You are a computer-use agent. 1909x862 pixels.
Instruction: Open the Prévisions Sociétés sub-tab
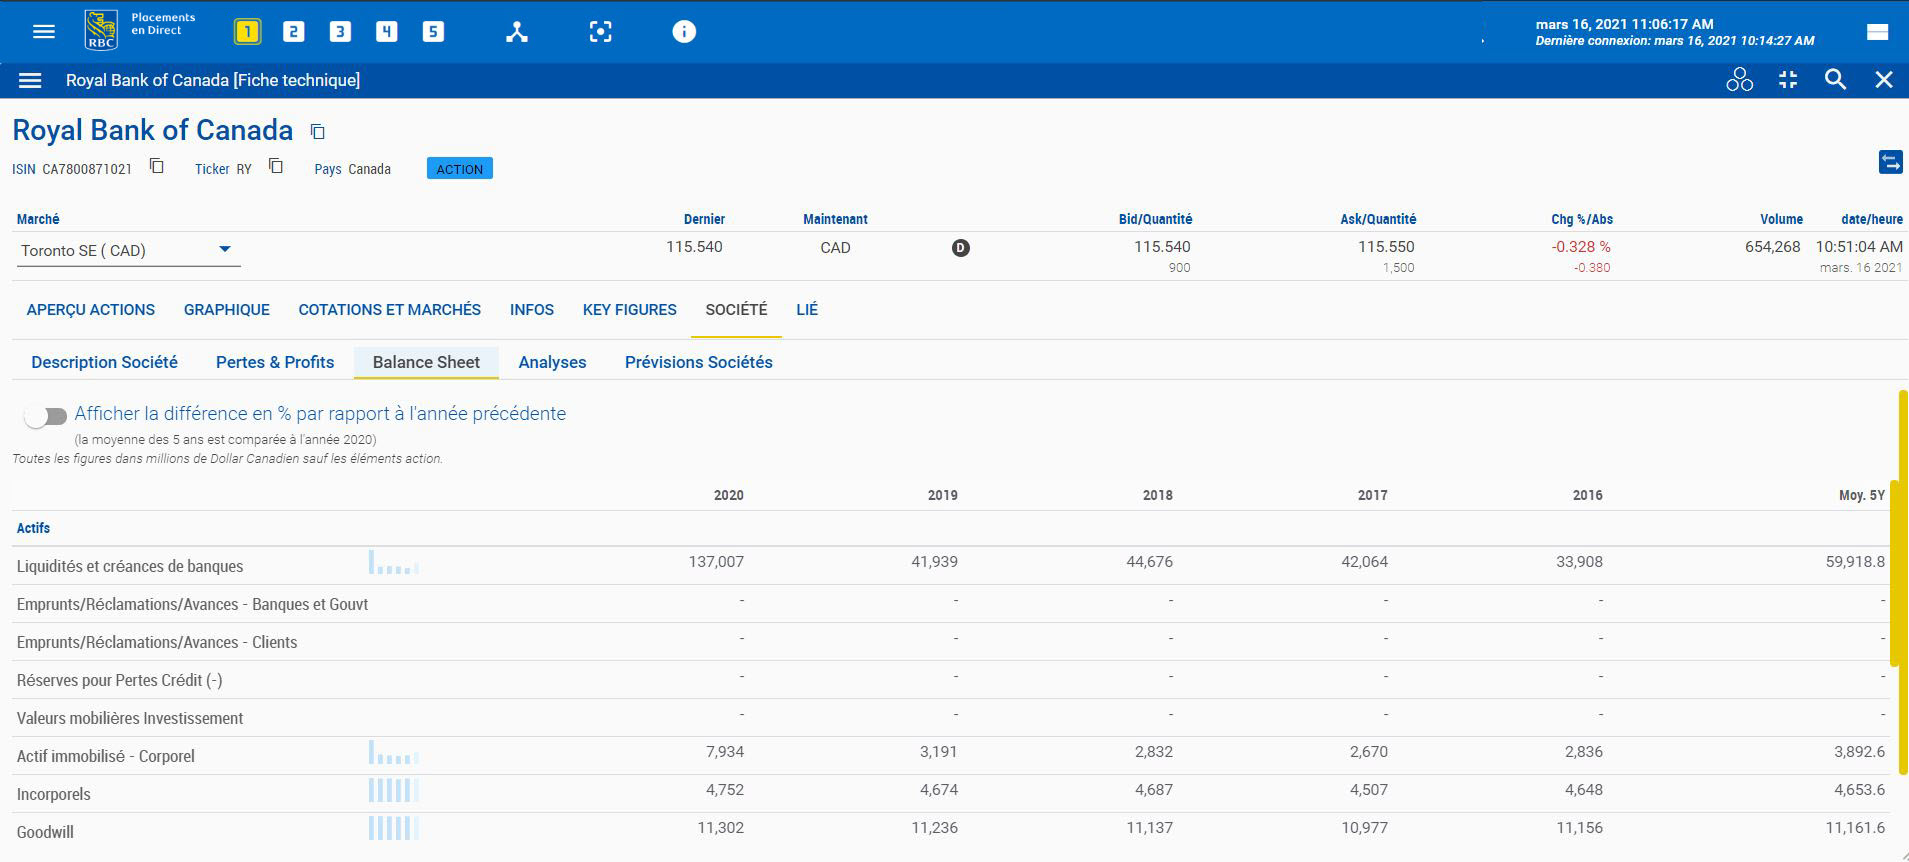point(699,362)
